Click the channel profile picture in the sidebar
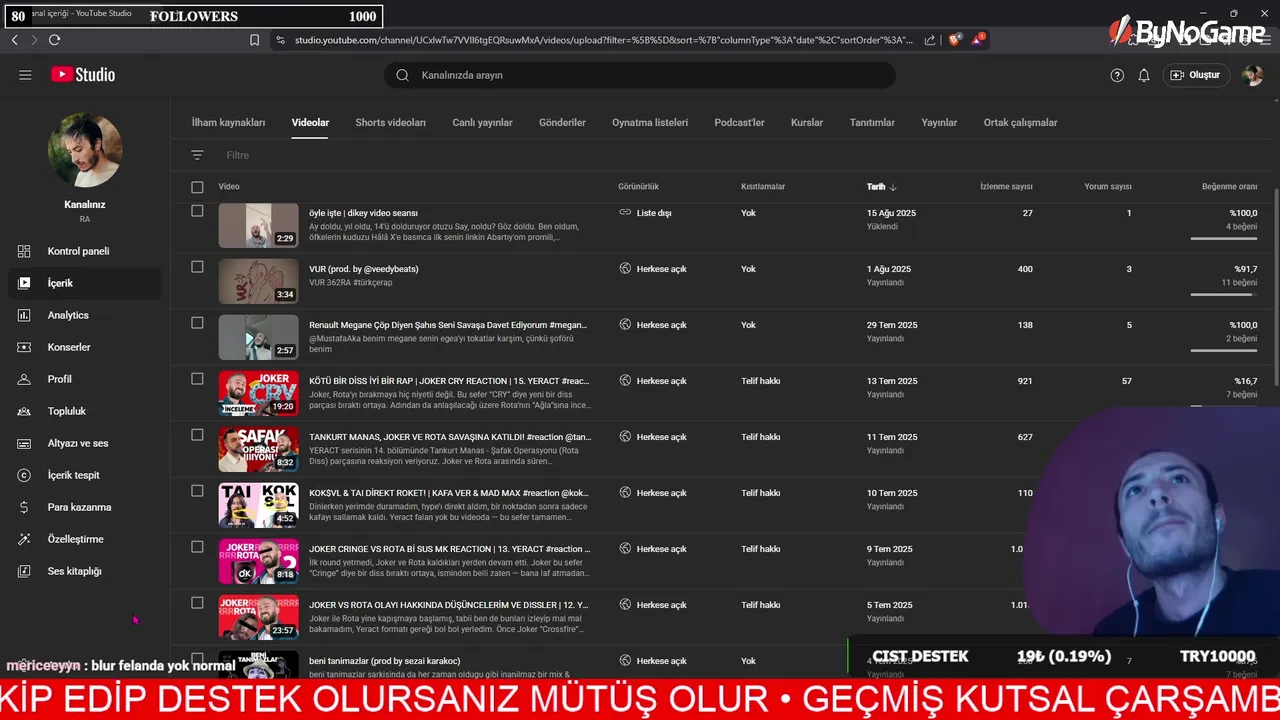 [85, 150]
